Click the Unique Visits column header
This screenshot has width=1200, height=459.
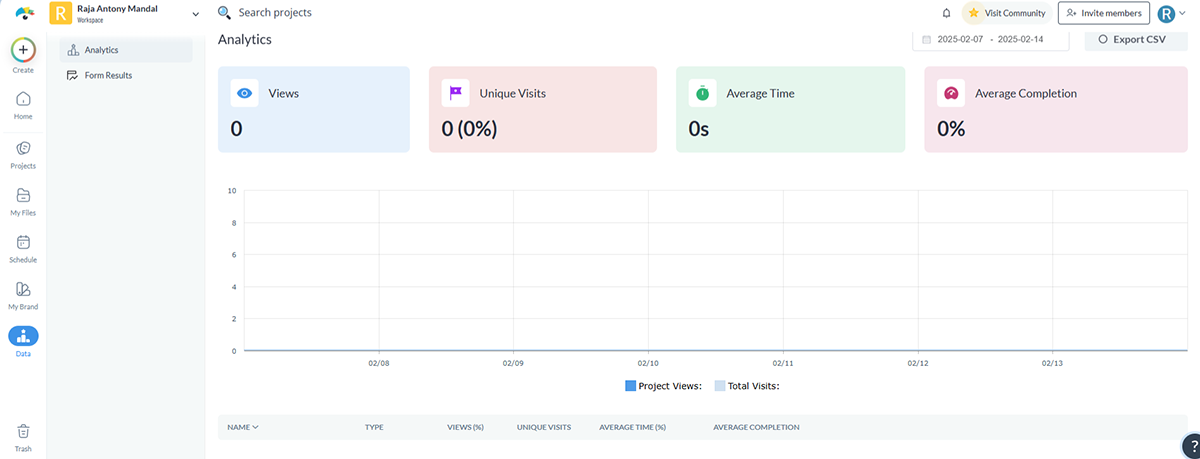[x=544, y=427]
